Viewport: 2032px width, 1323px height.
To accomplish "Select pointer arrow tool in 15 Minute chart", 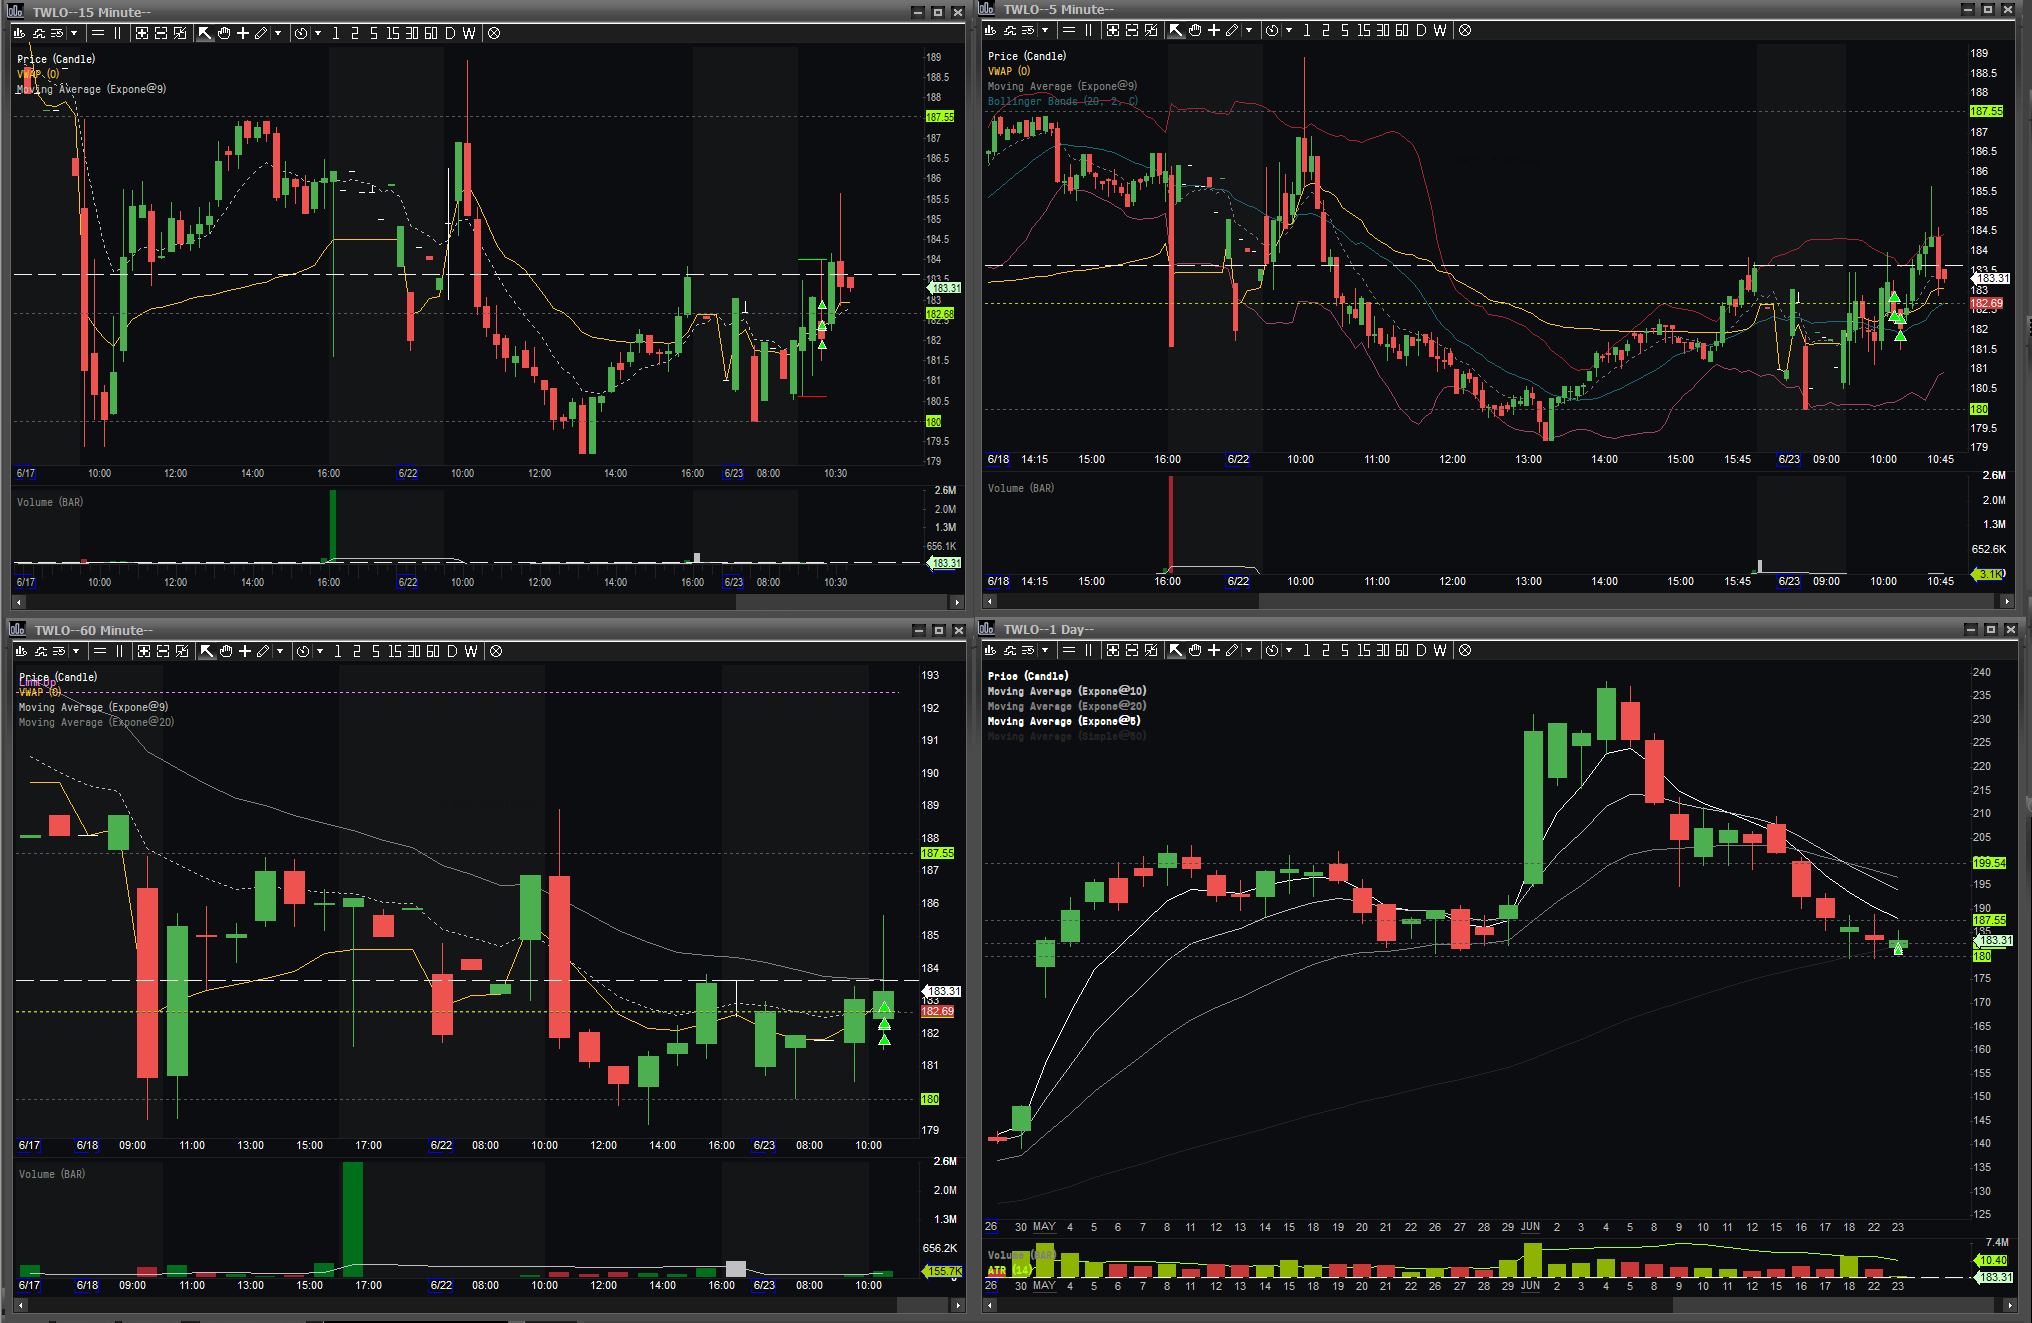I will [x=205, y=33].
